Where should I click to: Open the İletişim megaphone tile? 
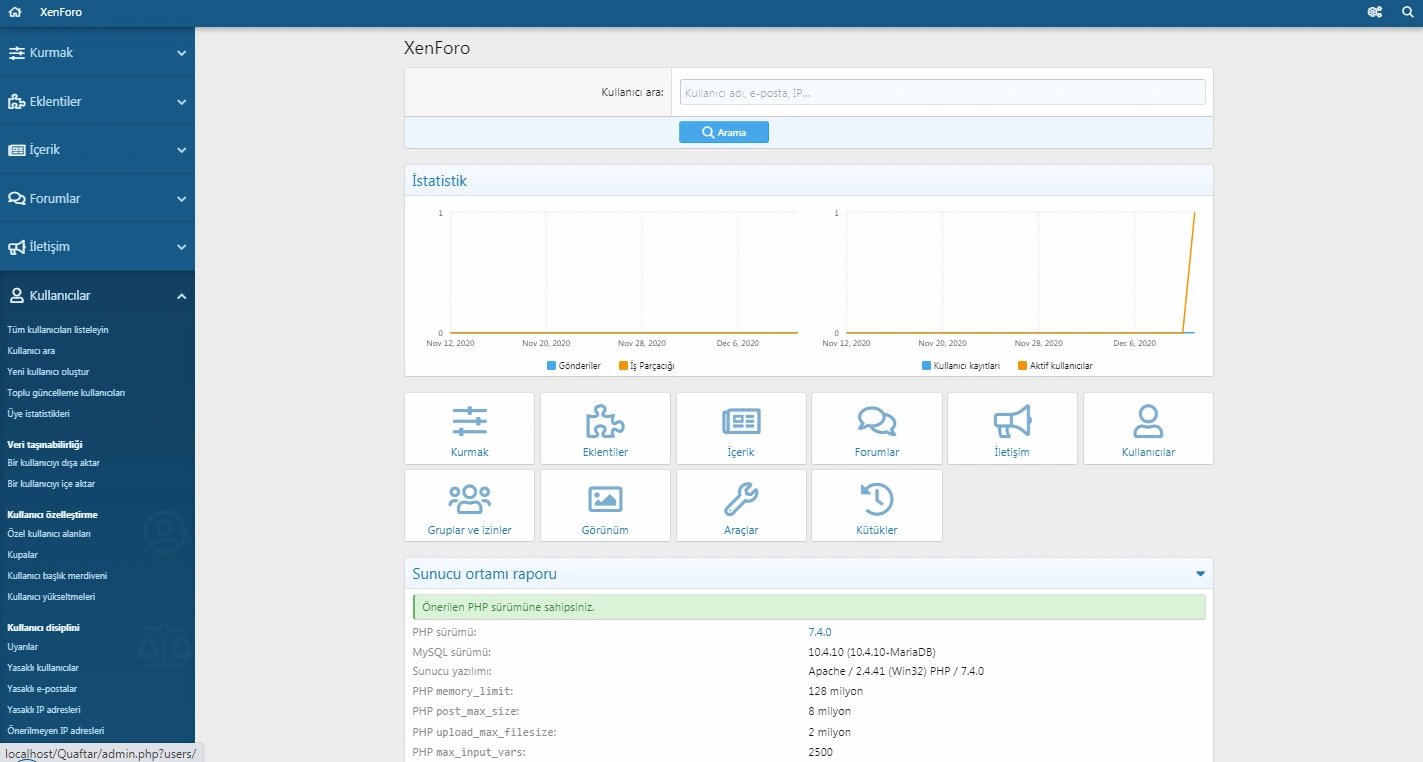[x=1012, y=428]
